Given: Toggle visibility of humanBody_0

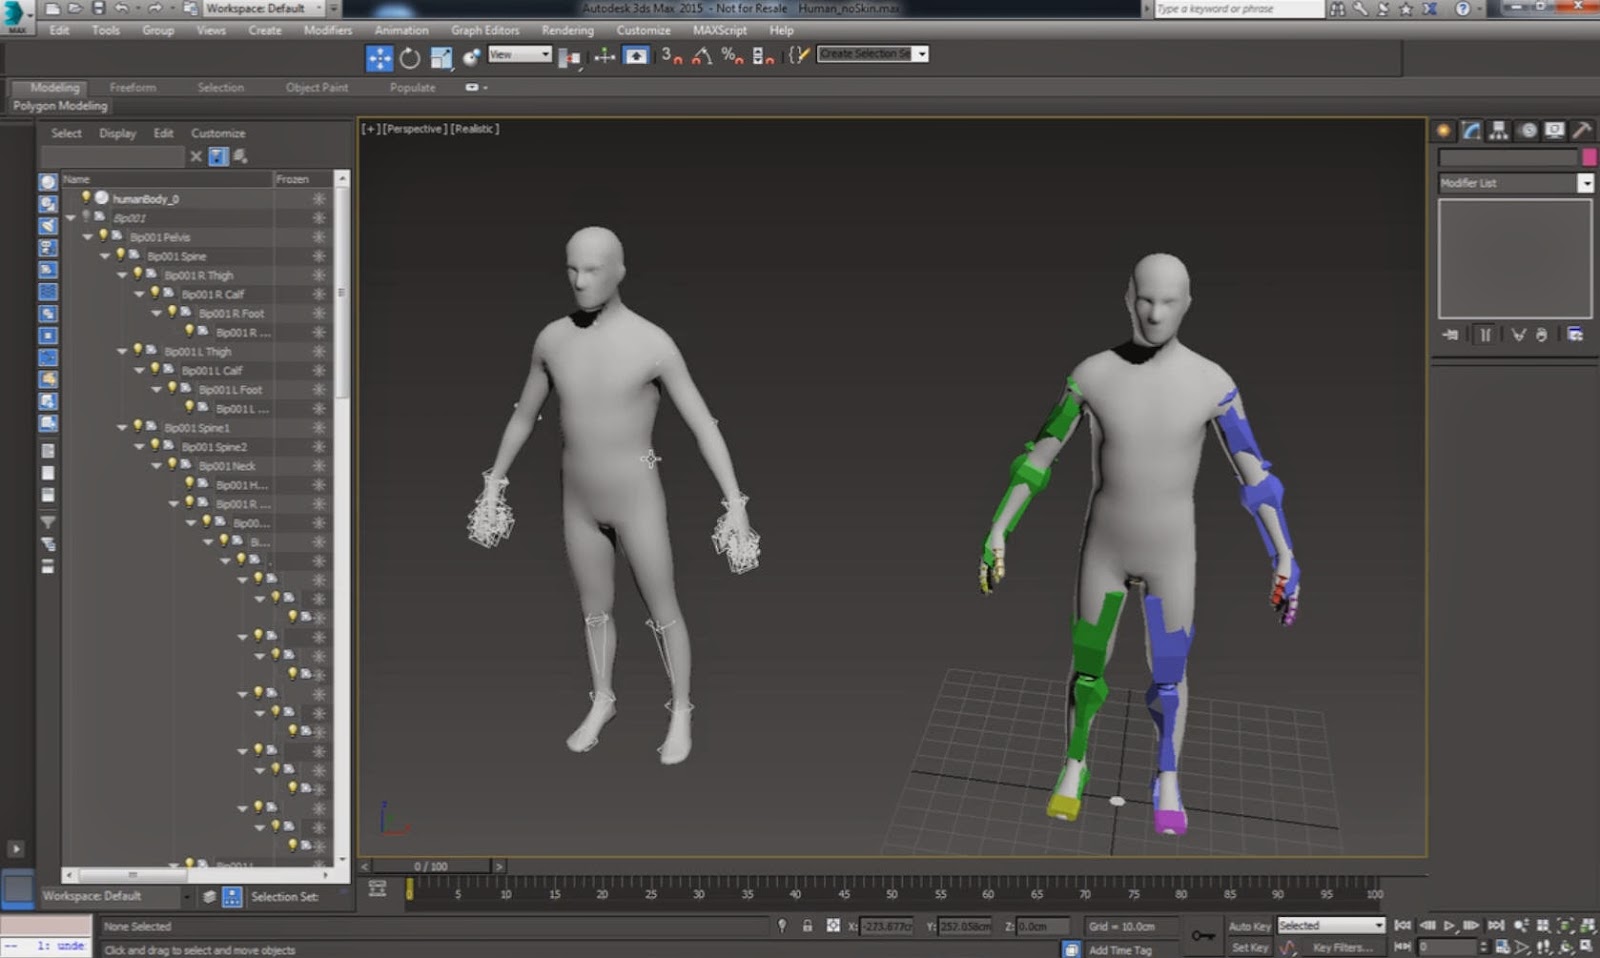Looking at the screenshot, I should (86, 198).
